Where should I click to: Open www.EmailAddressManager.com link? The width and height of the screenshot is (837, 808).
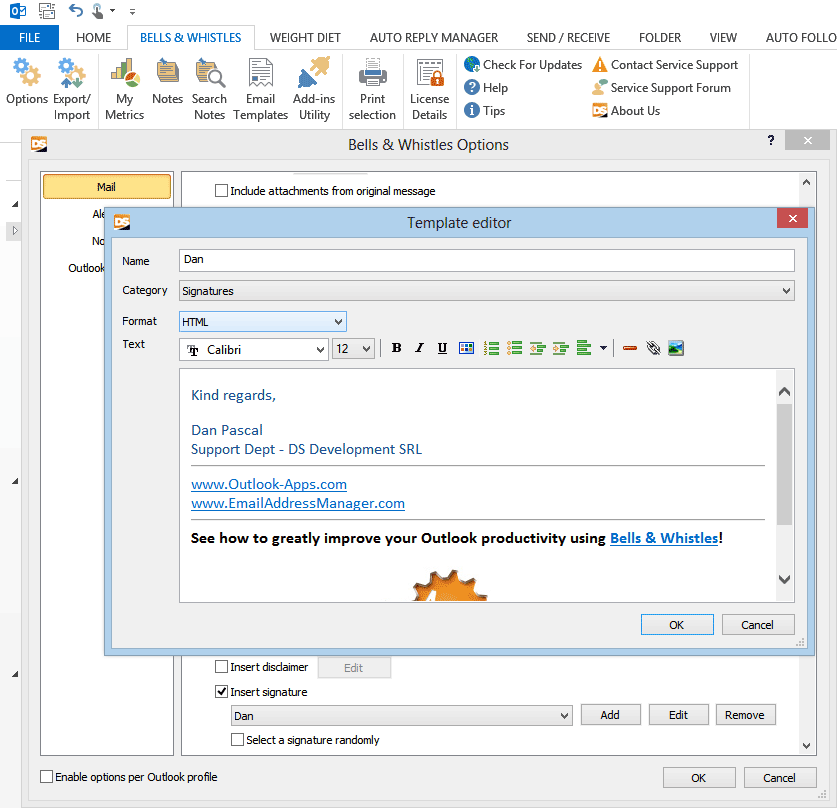pyautogui.click(x=298, y=503)
